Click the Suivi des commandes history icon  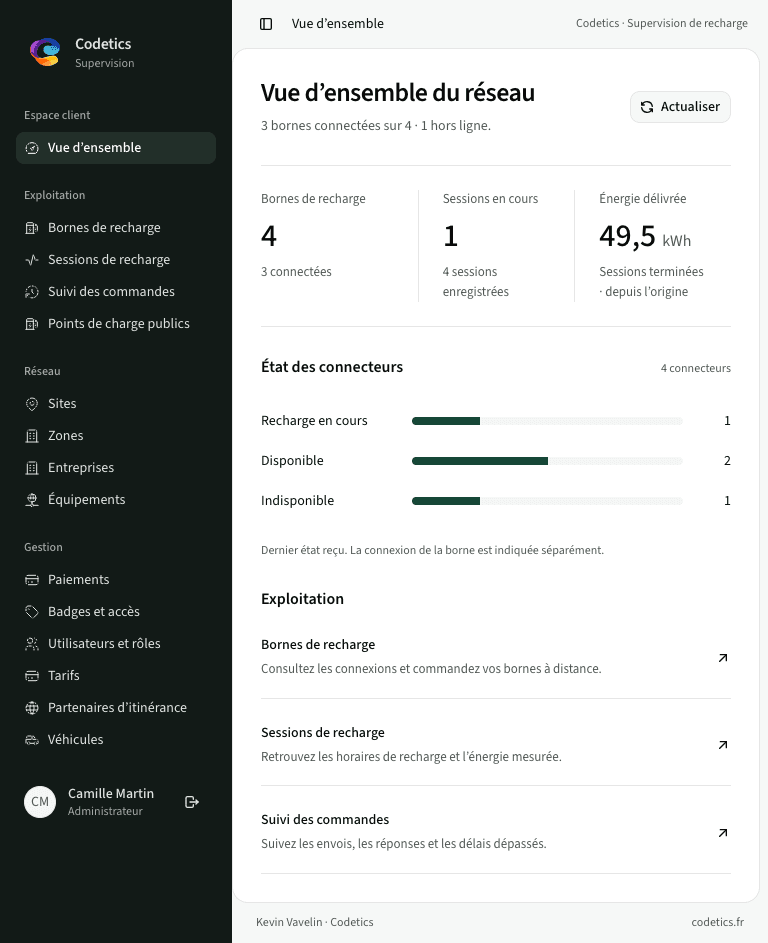coord(32,292)
